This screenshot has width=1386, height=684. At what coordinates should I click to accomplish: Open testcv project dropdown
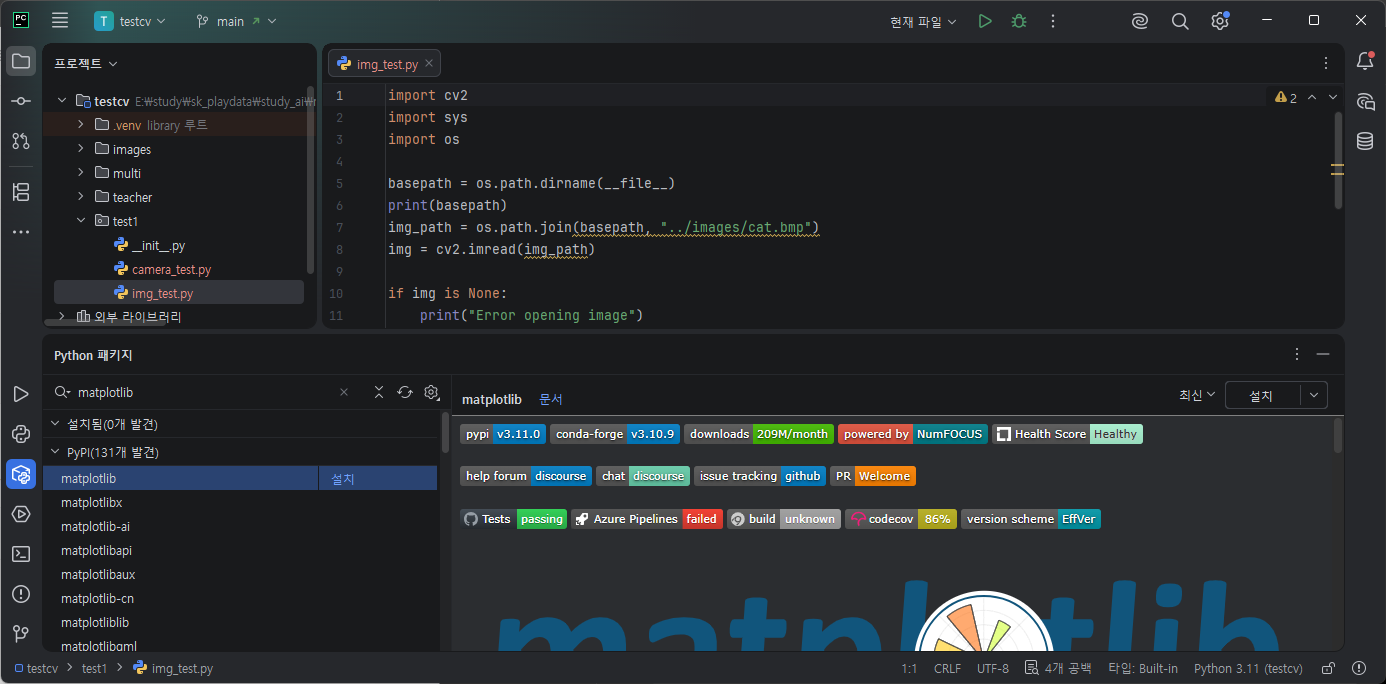point(131,21)
